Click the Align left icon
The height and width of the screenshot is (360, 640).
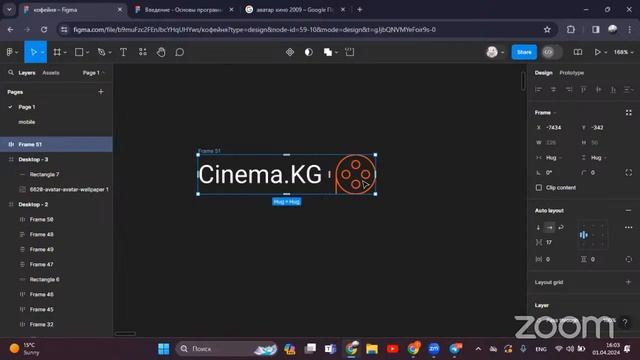(x=539, y=89)
